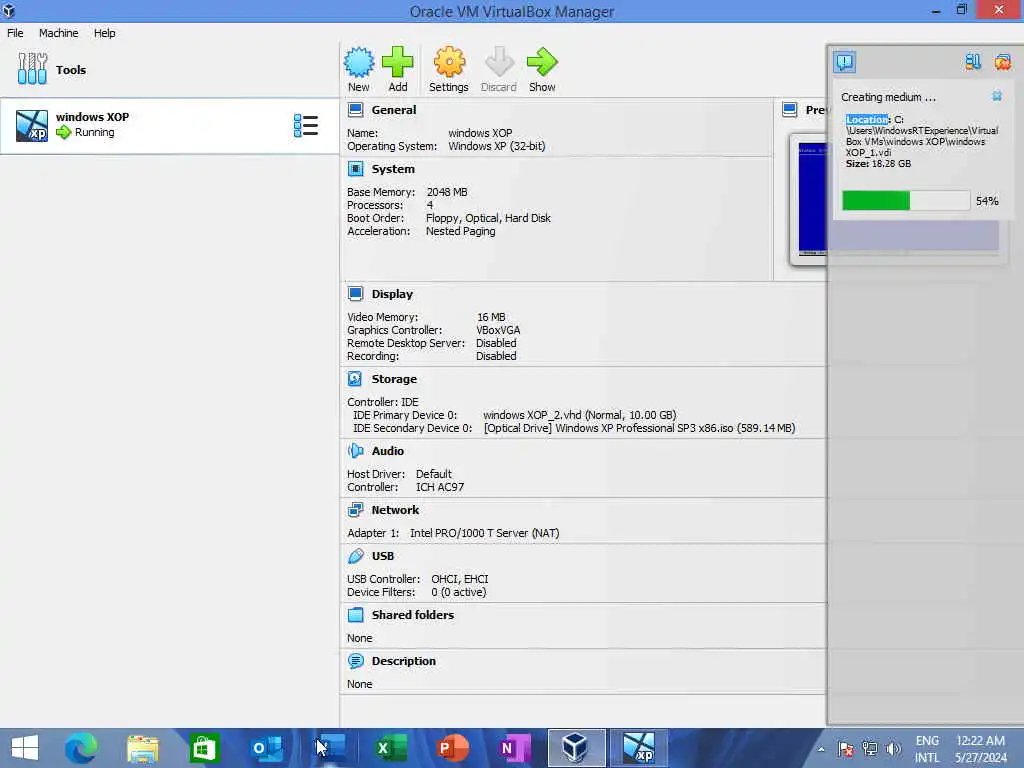
Task: Click the General section heading
Action: coord(394,110)
